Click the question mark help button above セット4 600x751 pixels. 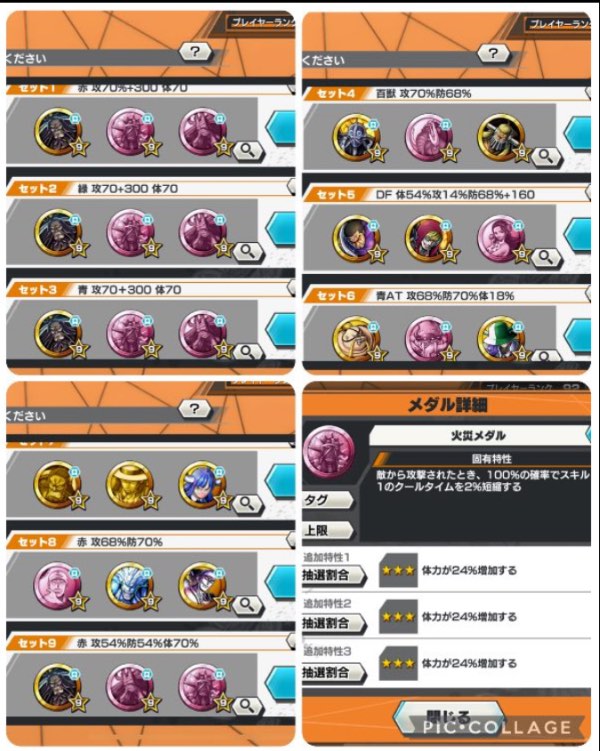click(x=493, y=53)
